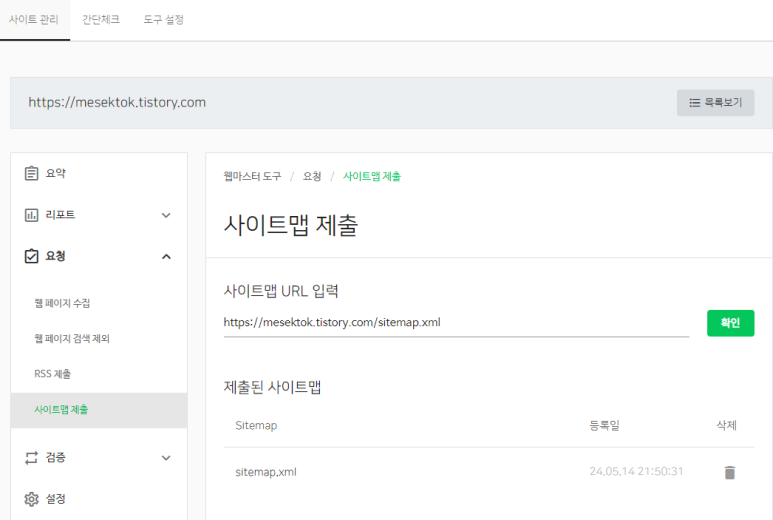Click the https://mesektok.tistory.com site URL
Image resolution: width=773 pixels, height=520 pixels.
tap(117, 103)
